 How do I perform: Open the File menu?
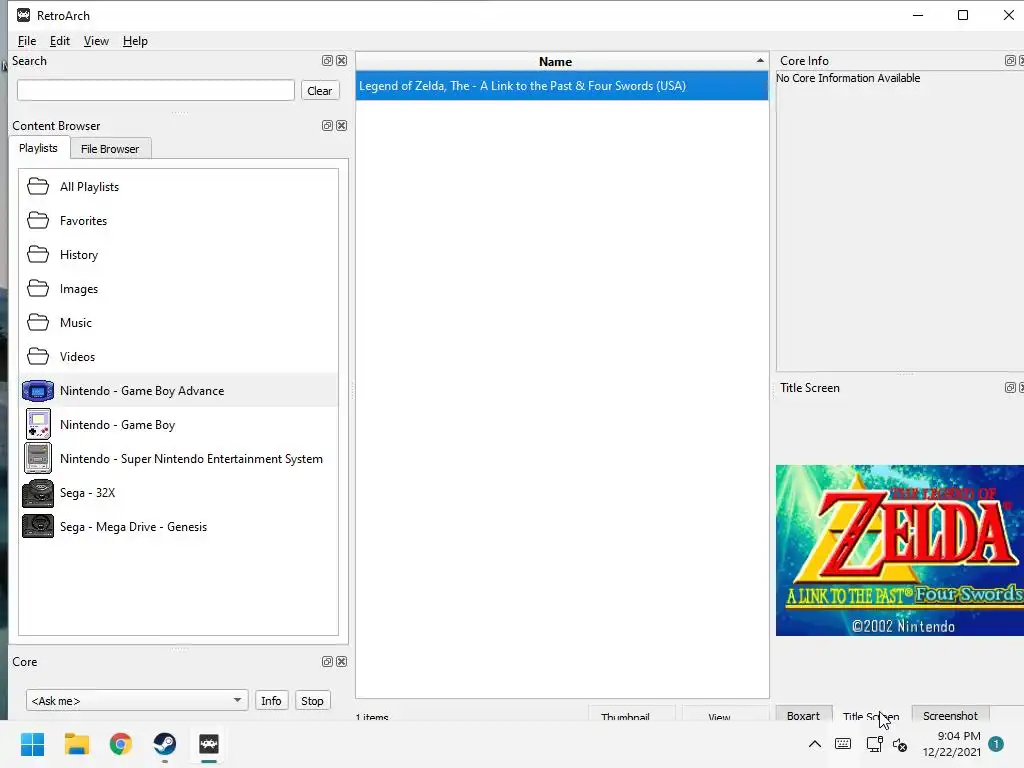point(27,41)
